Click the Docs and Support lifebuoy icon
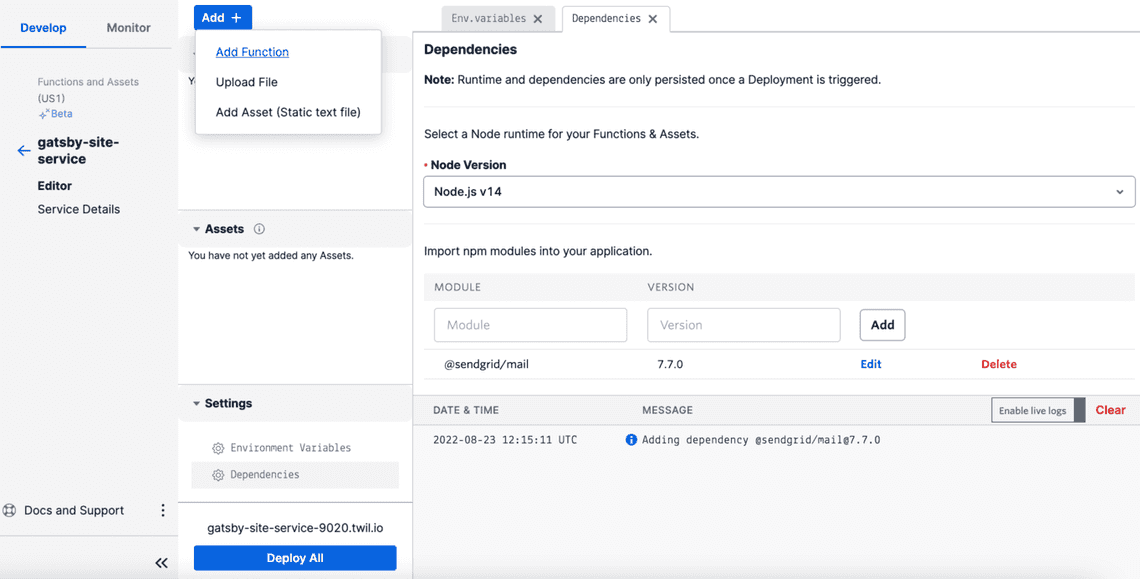This screenshot has width=1140, height=579. click(10, 510)
